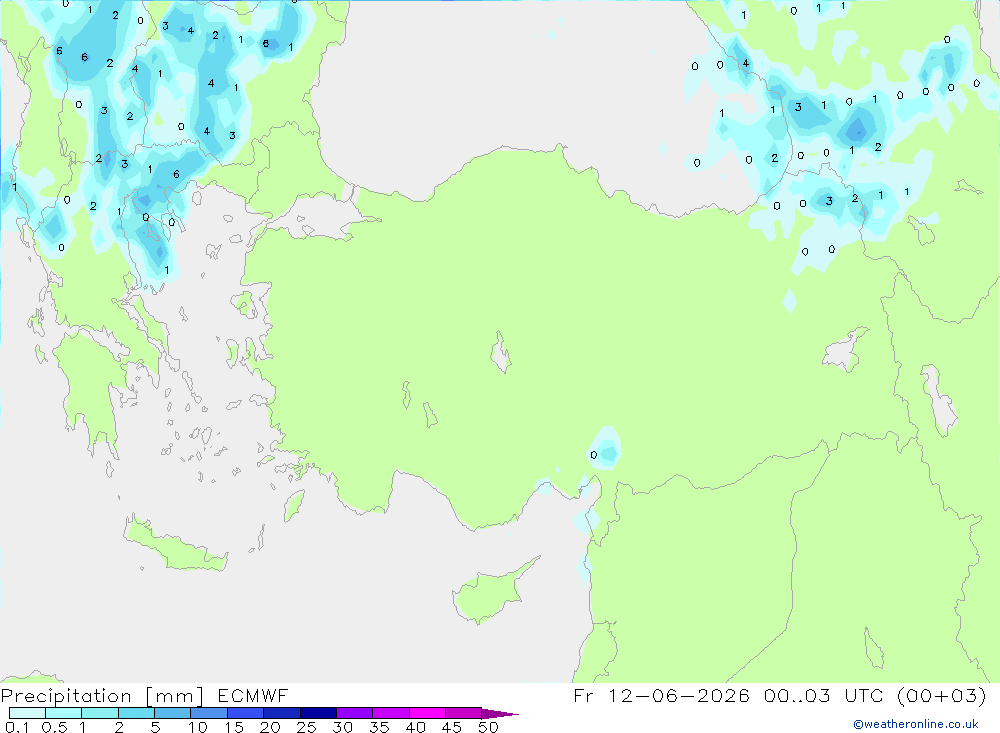The width and height of the screenshot is (1000, 733).
Task: Click the 40–45 mm magenta legend swatch
Action: 427,713
